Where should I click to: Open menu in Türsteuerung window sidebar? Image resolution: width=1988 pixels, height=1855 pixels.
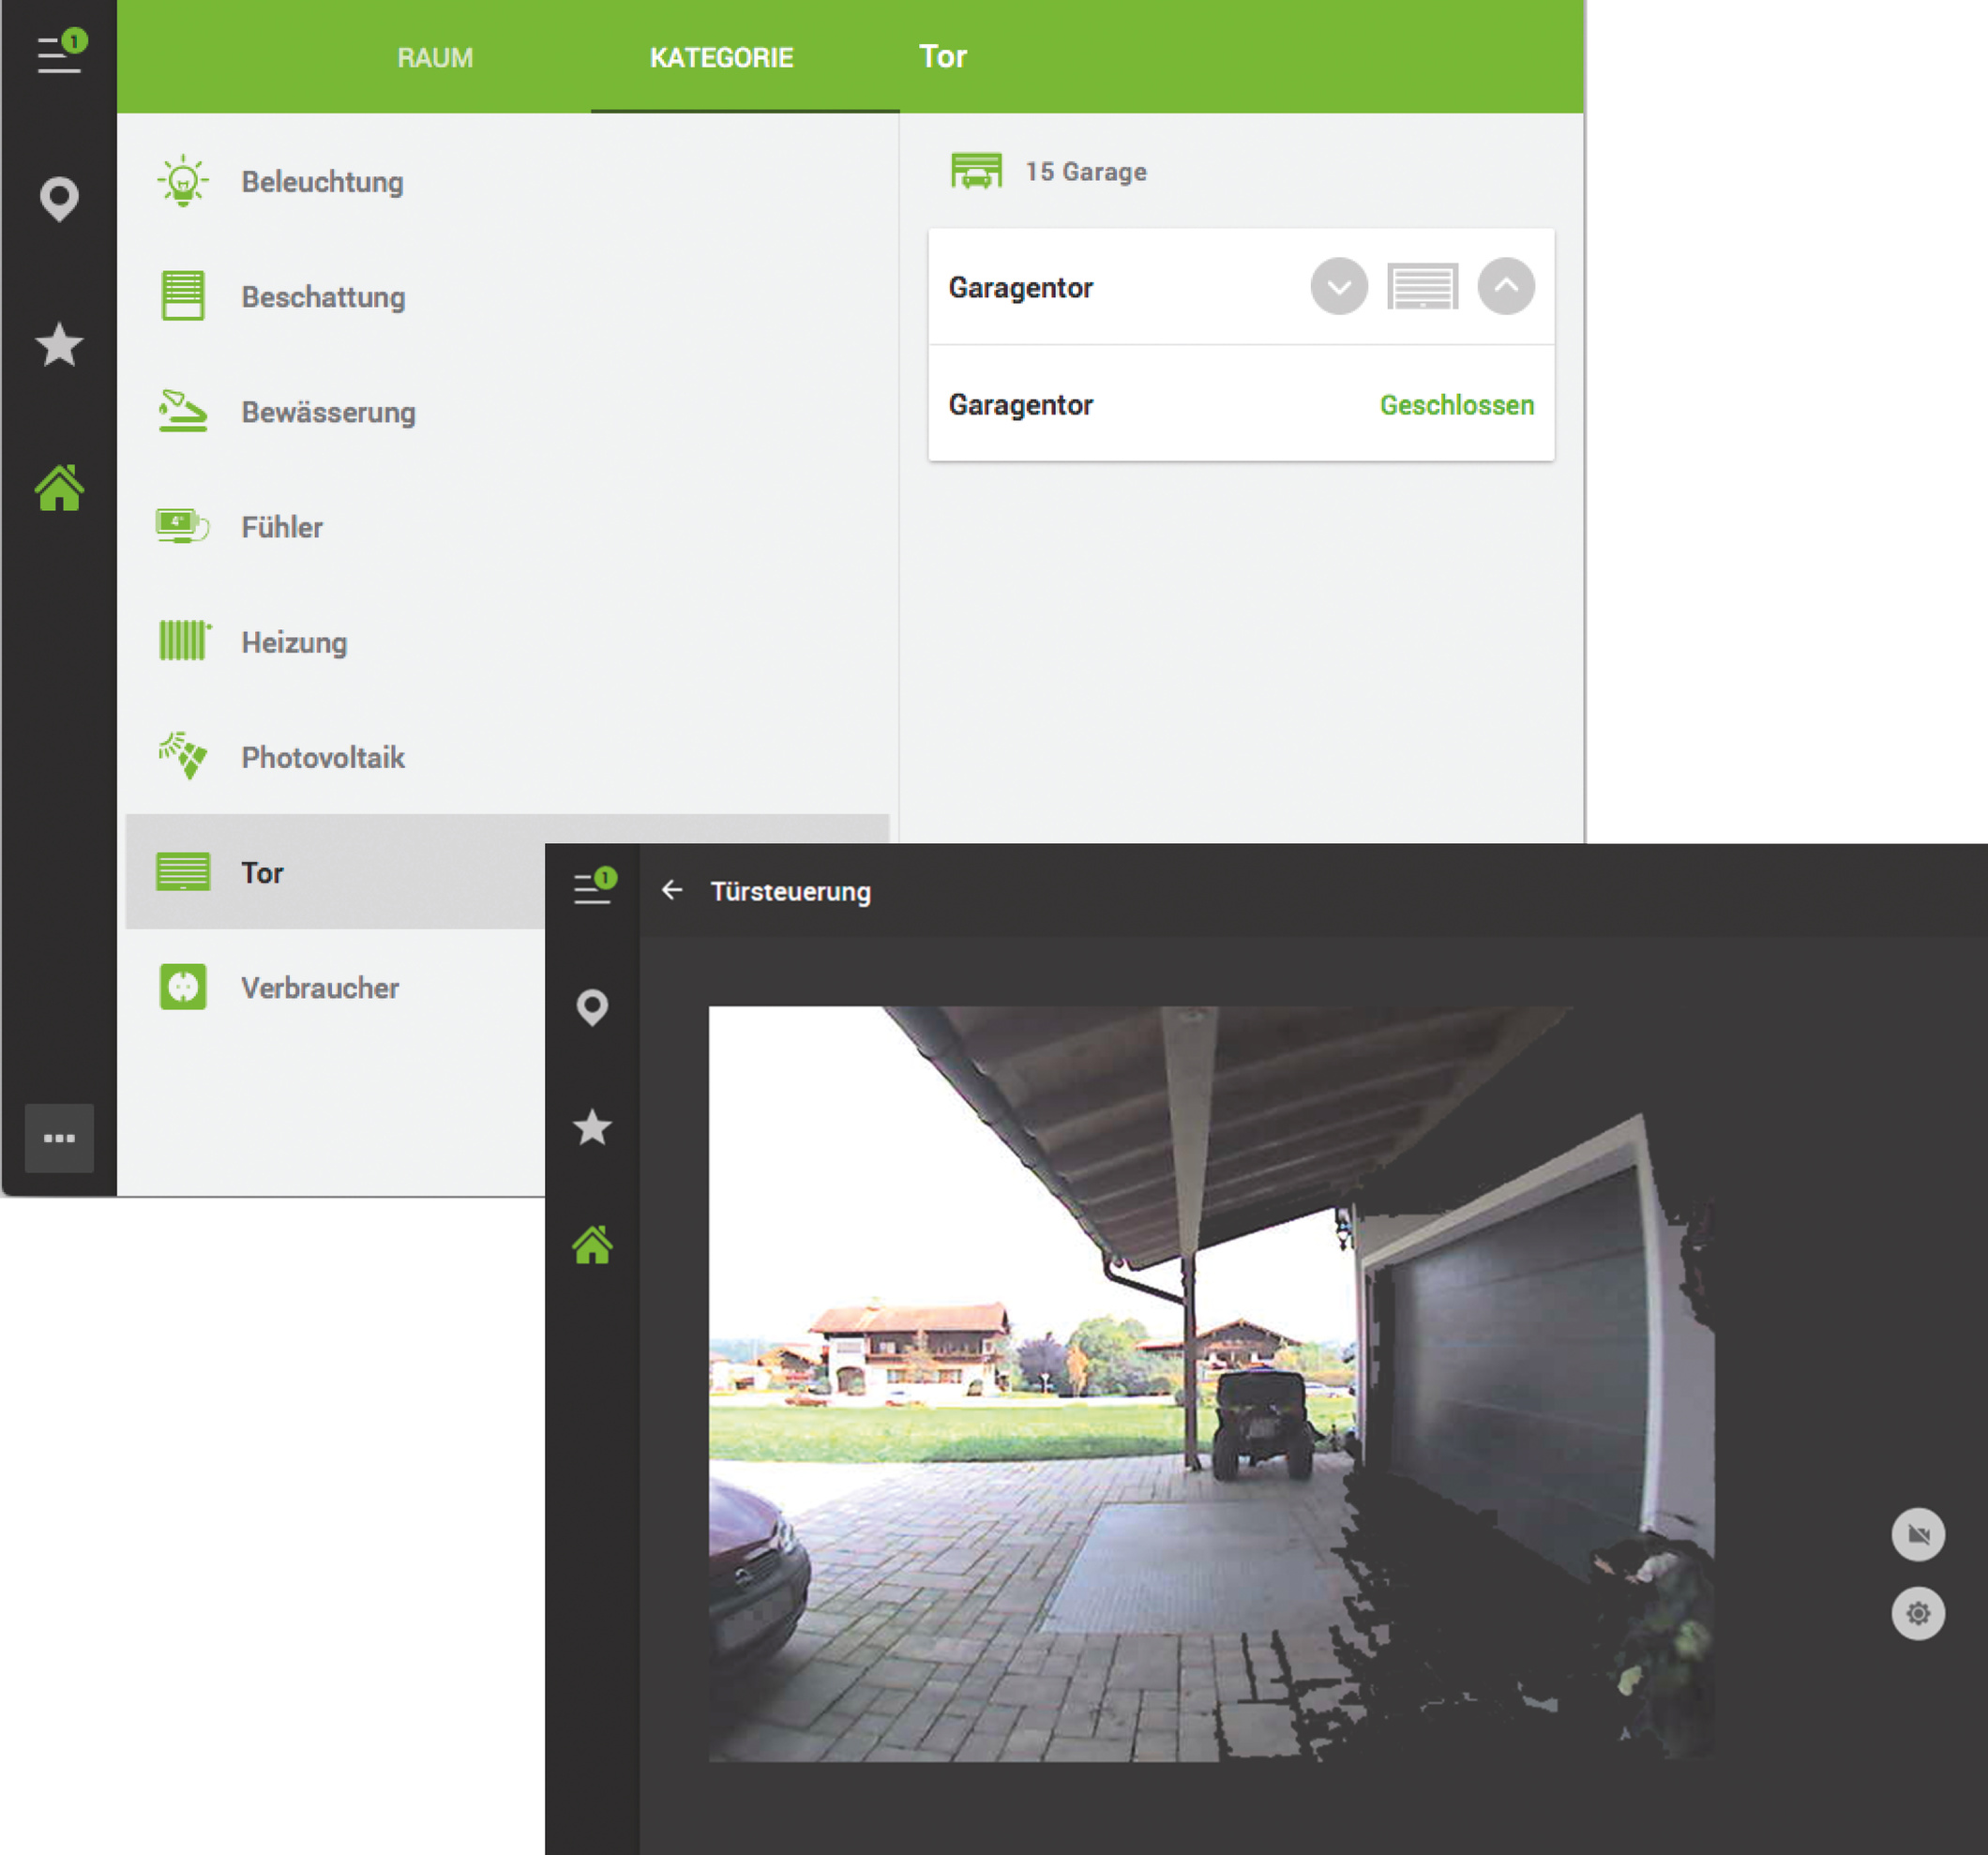(594, 887)
